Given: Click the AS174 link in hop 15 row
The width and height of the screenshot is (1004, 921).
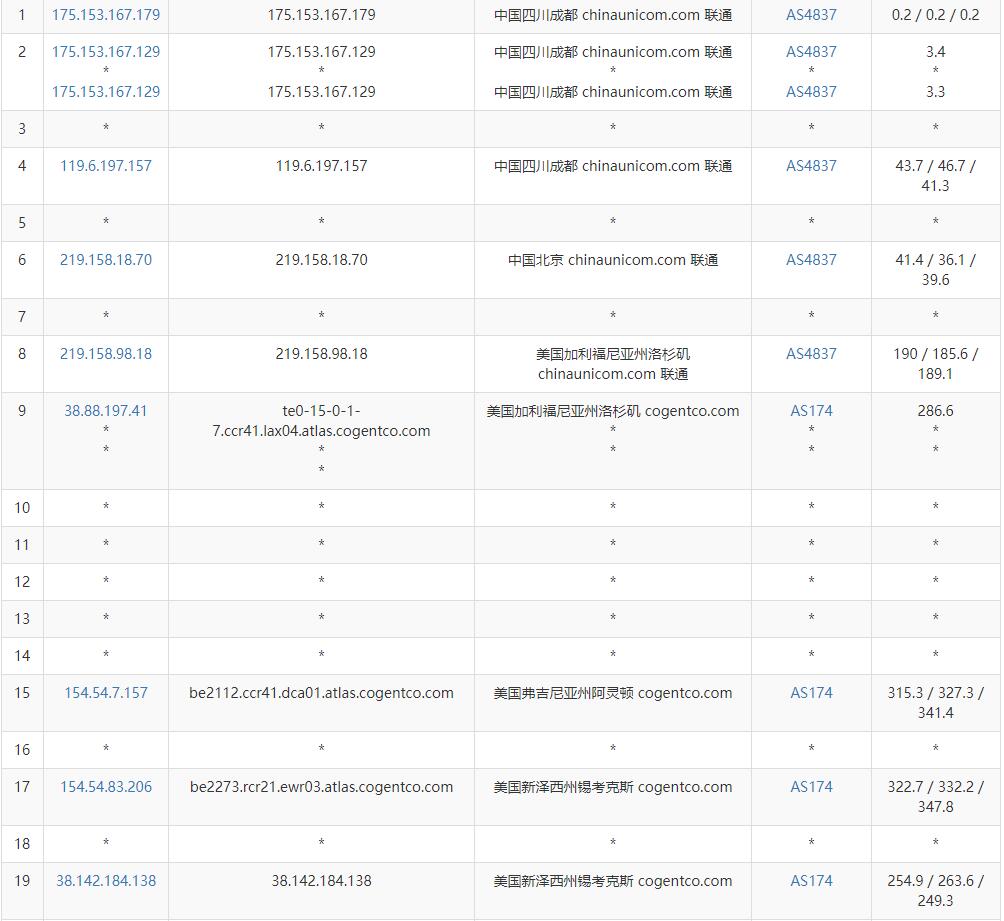Looking at the screenshot, I should (x=811, y=693).
